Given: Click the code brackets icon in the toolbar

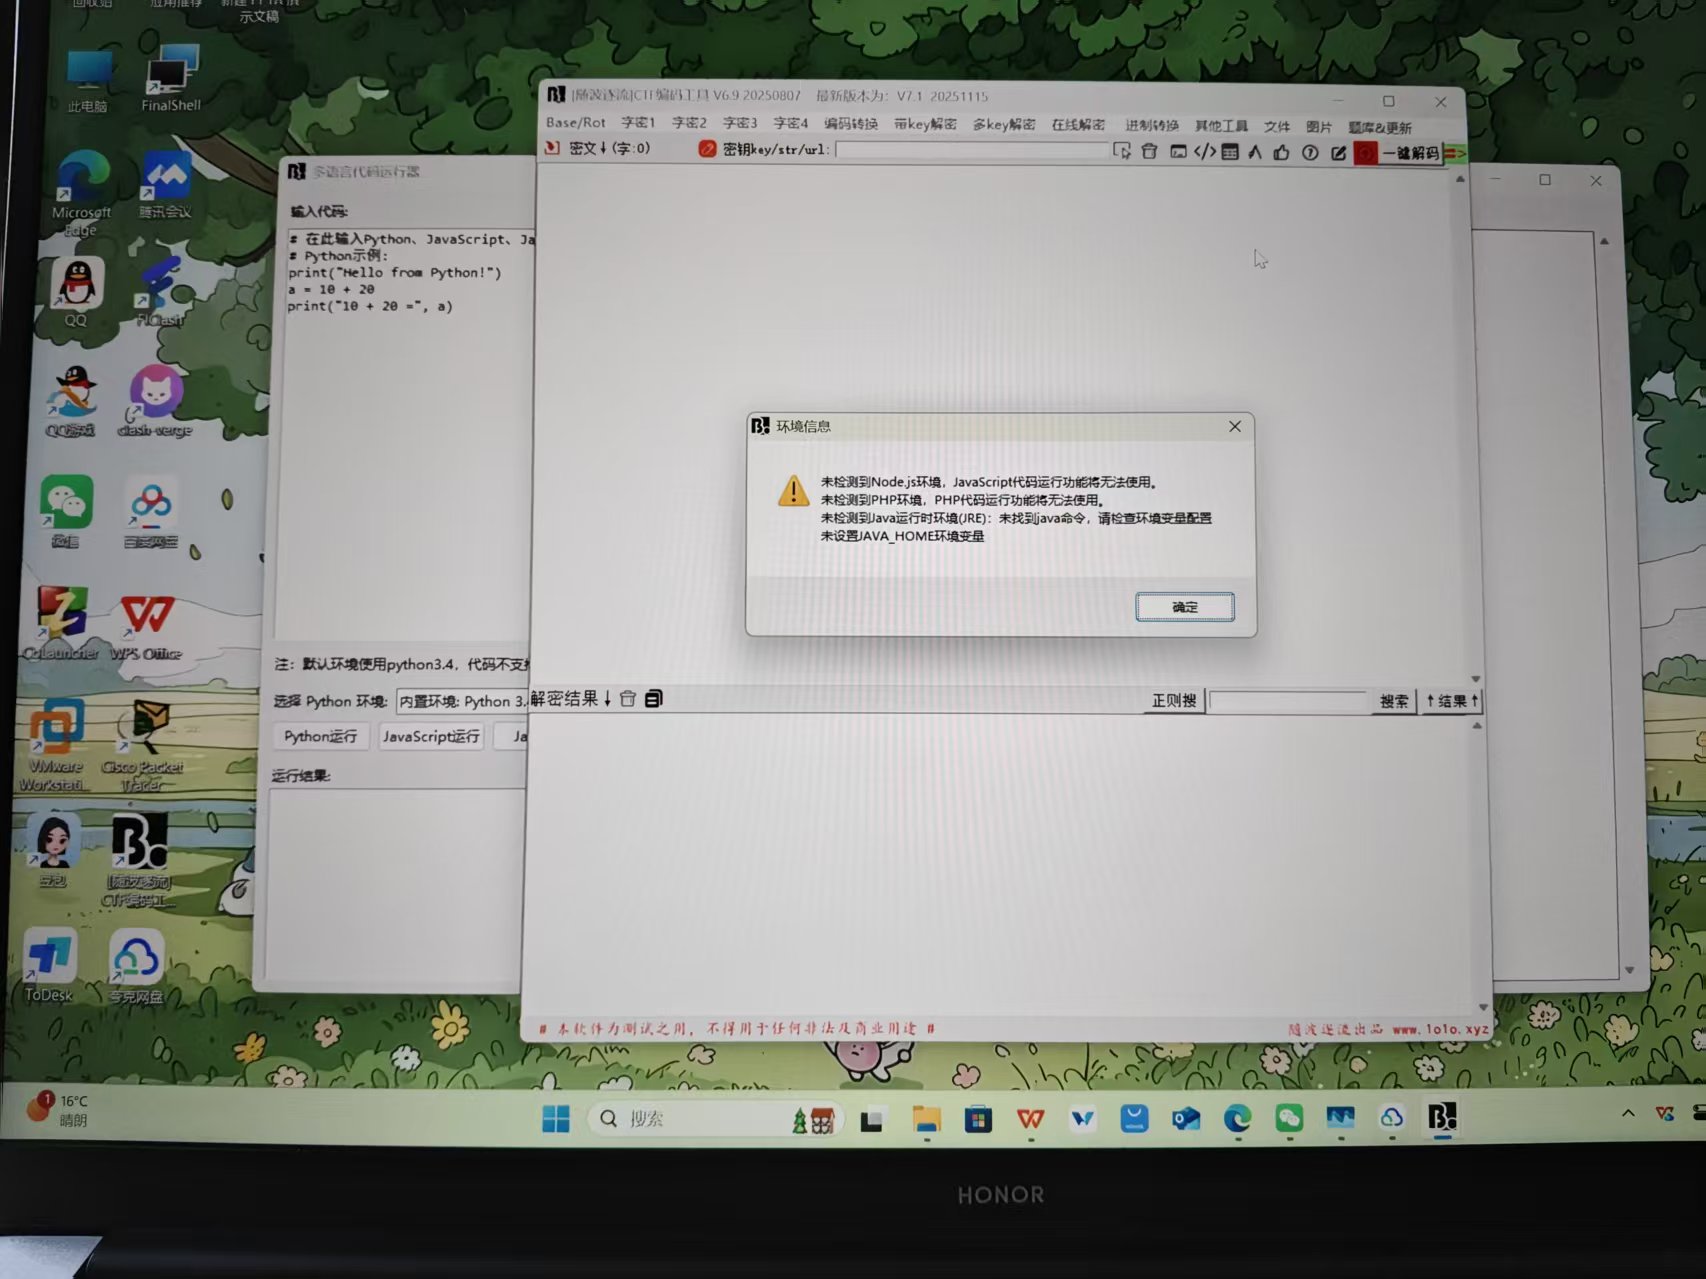Looking at the screenshot, I should pyautogui.click(x=1205, y=152).
